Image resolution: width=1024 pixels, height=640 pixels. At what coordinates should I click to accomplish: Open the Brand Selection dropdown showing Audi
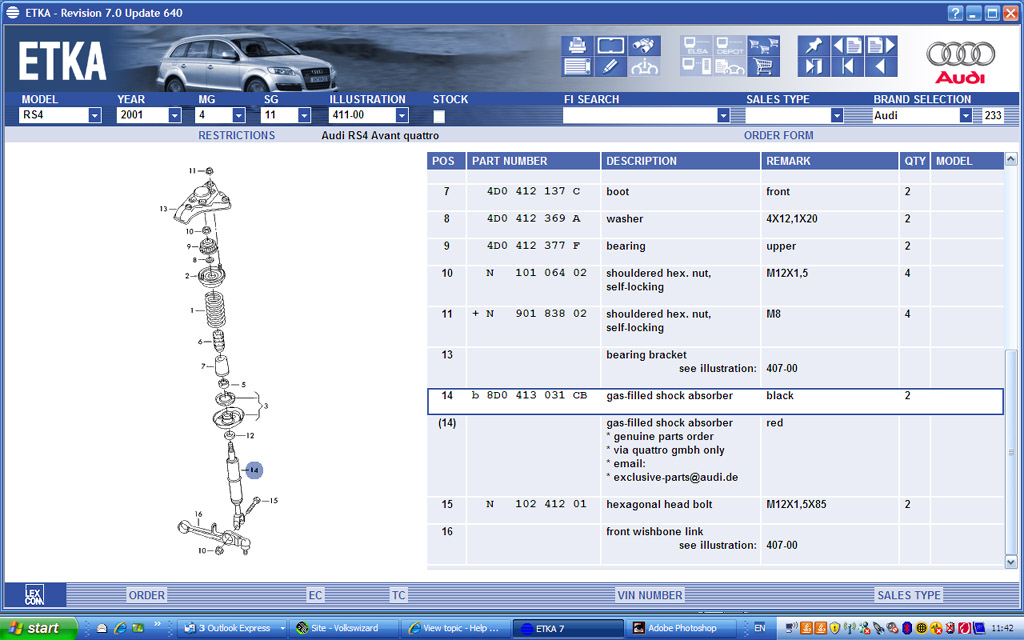tap(966, 116)
